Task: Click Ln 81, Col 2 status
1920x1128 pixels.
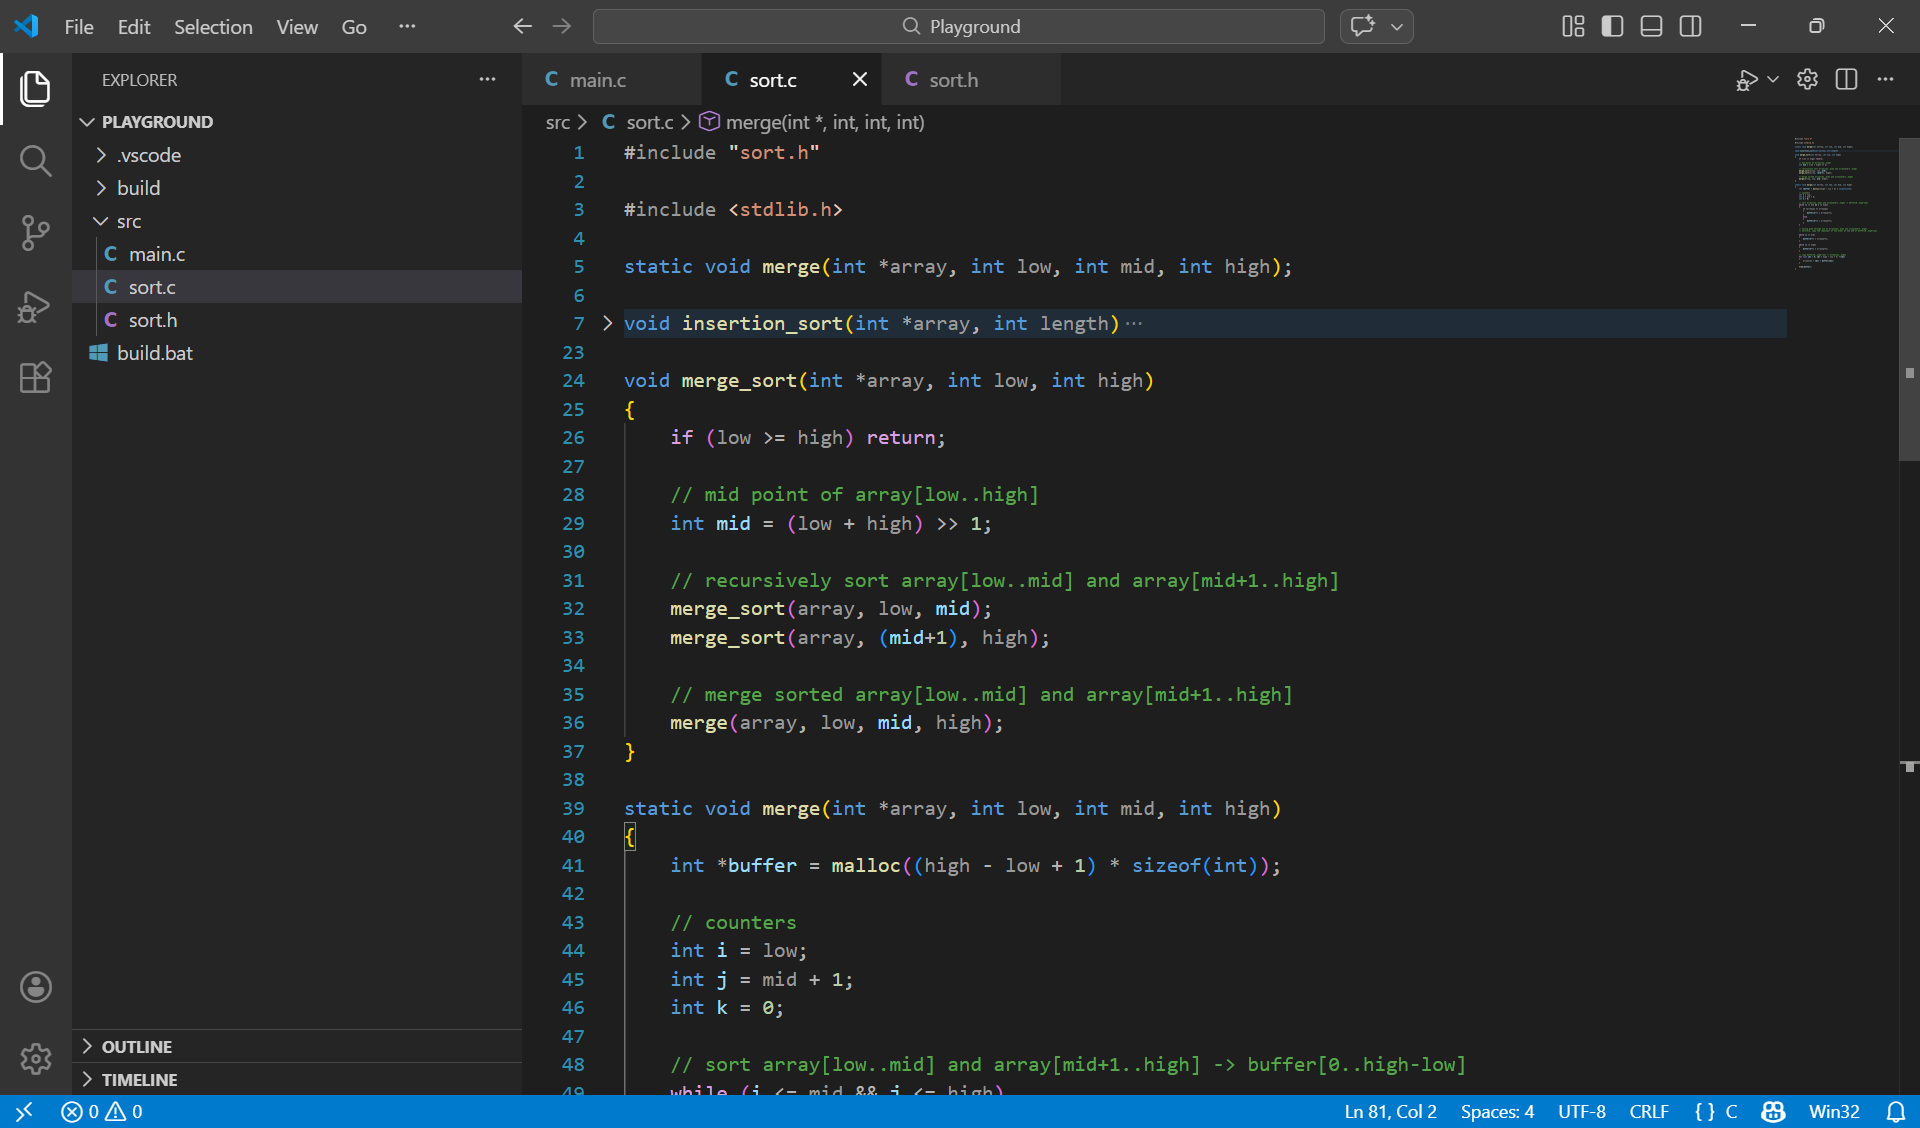Action: click(1390, 1112)
